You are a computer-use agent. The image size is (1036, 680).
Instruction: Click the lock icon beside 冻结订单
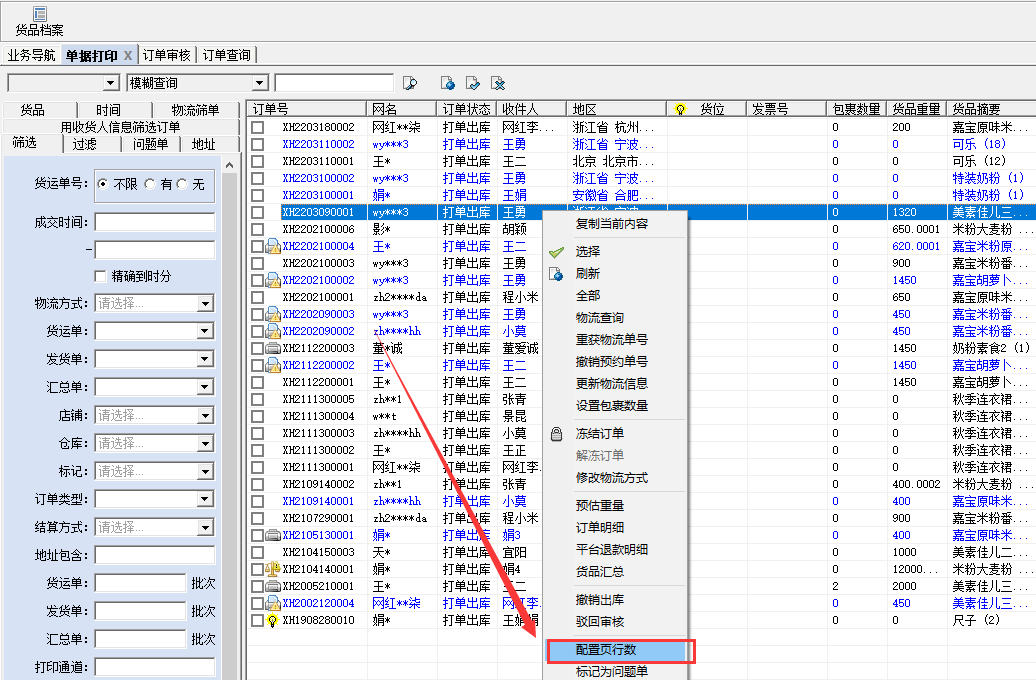pos(556,434)
